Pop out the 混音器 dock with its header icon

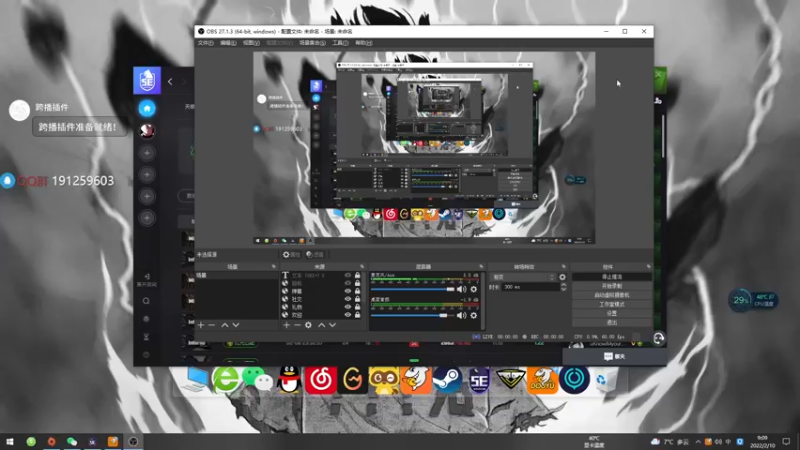pyautogui.click(x=481, y=267)
